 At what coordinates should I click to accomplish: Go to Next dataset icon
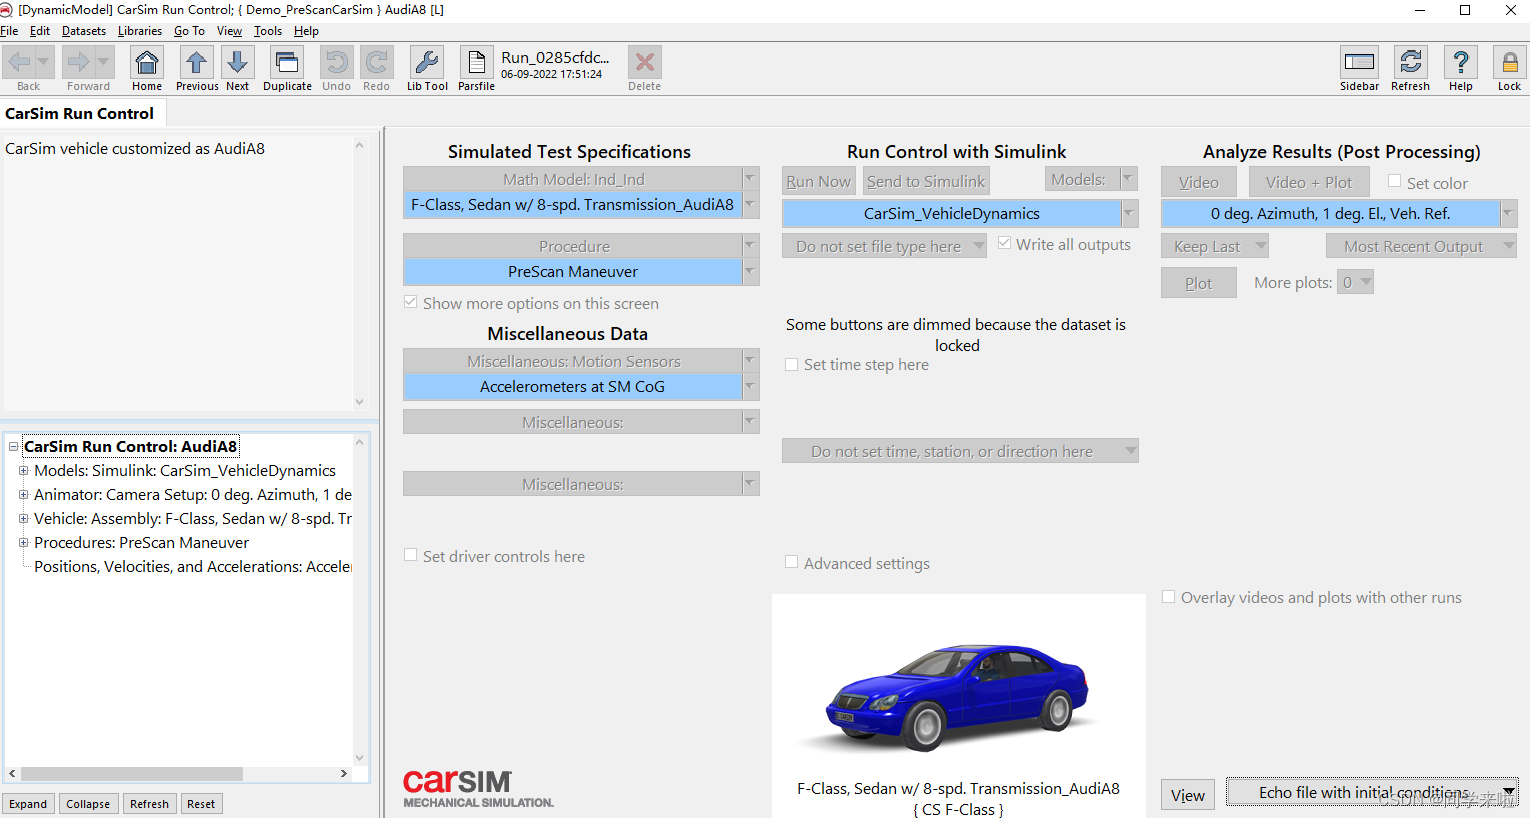(237, 63)
